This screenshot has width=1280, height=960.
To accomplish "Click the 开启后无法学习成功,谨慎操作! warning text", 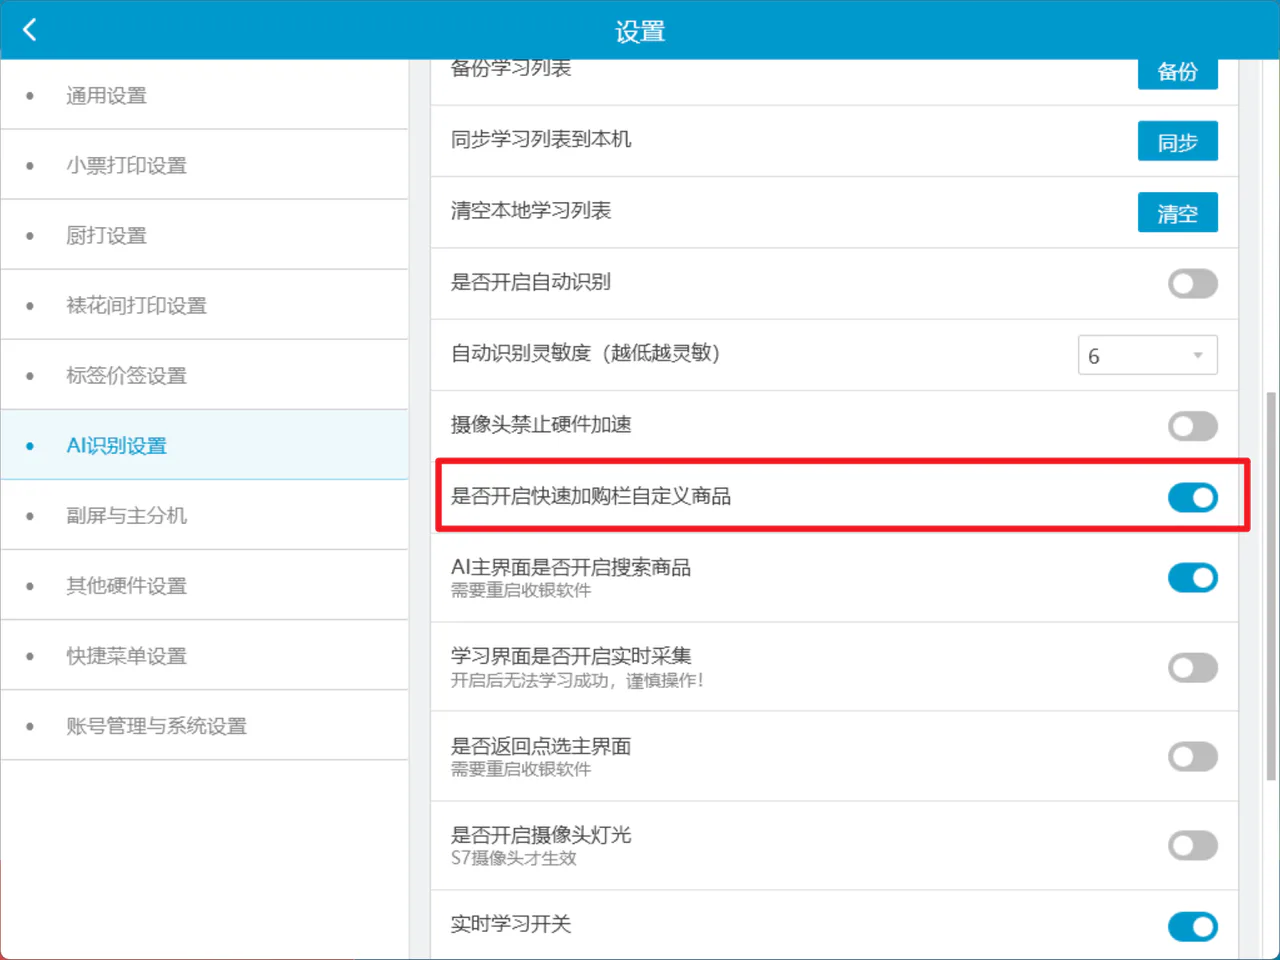I will point(577,680).
